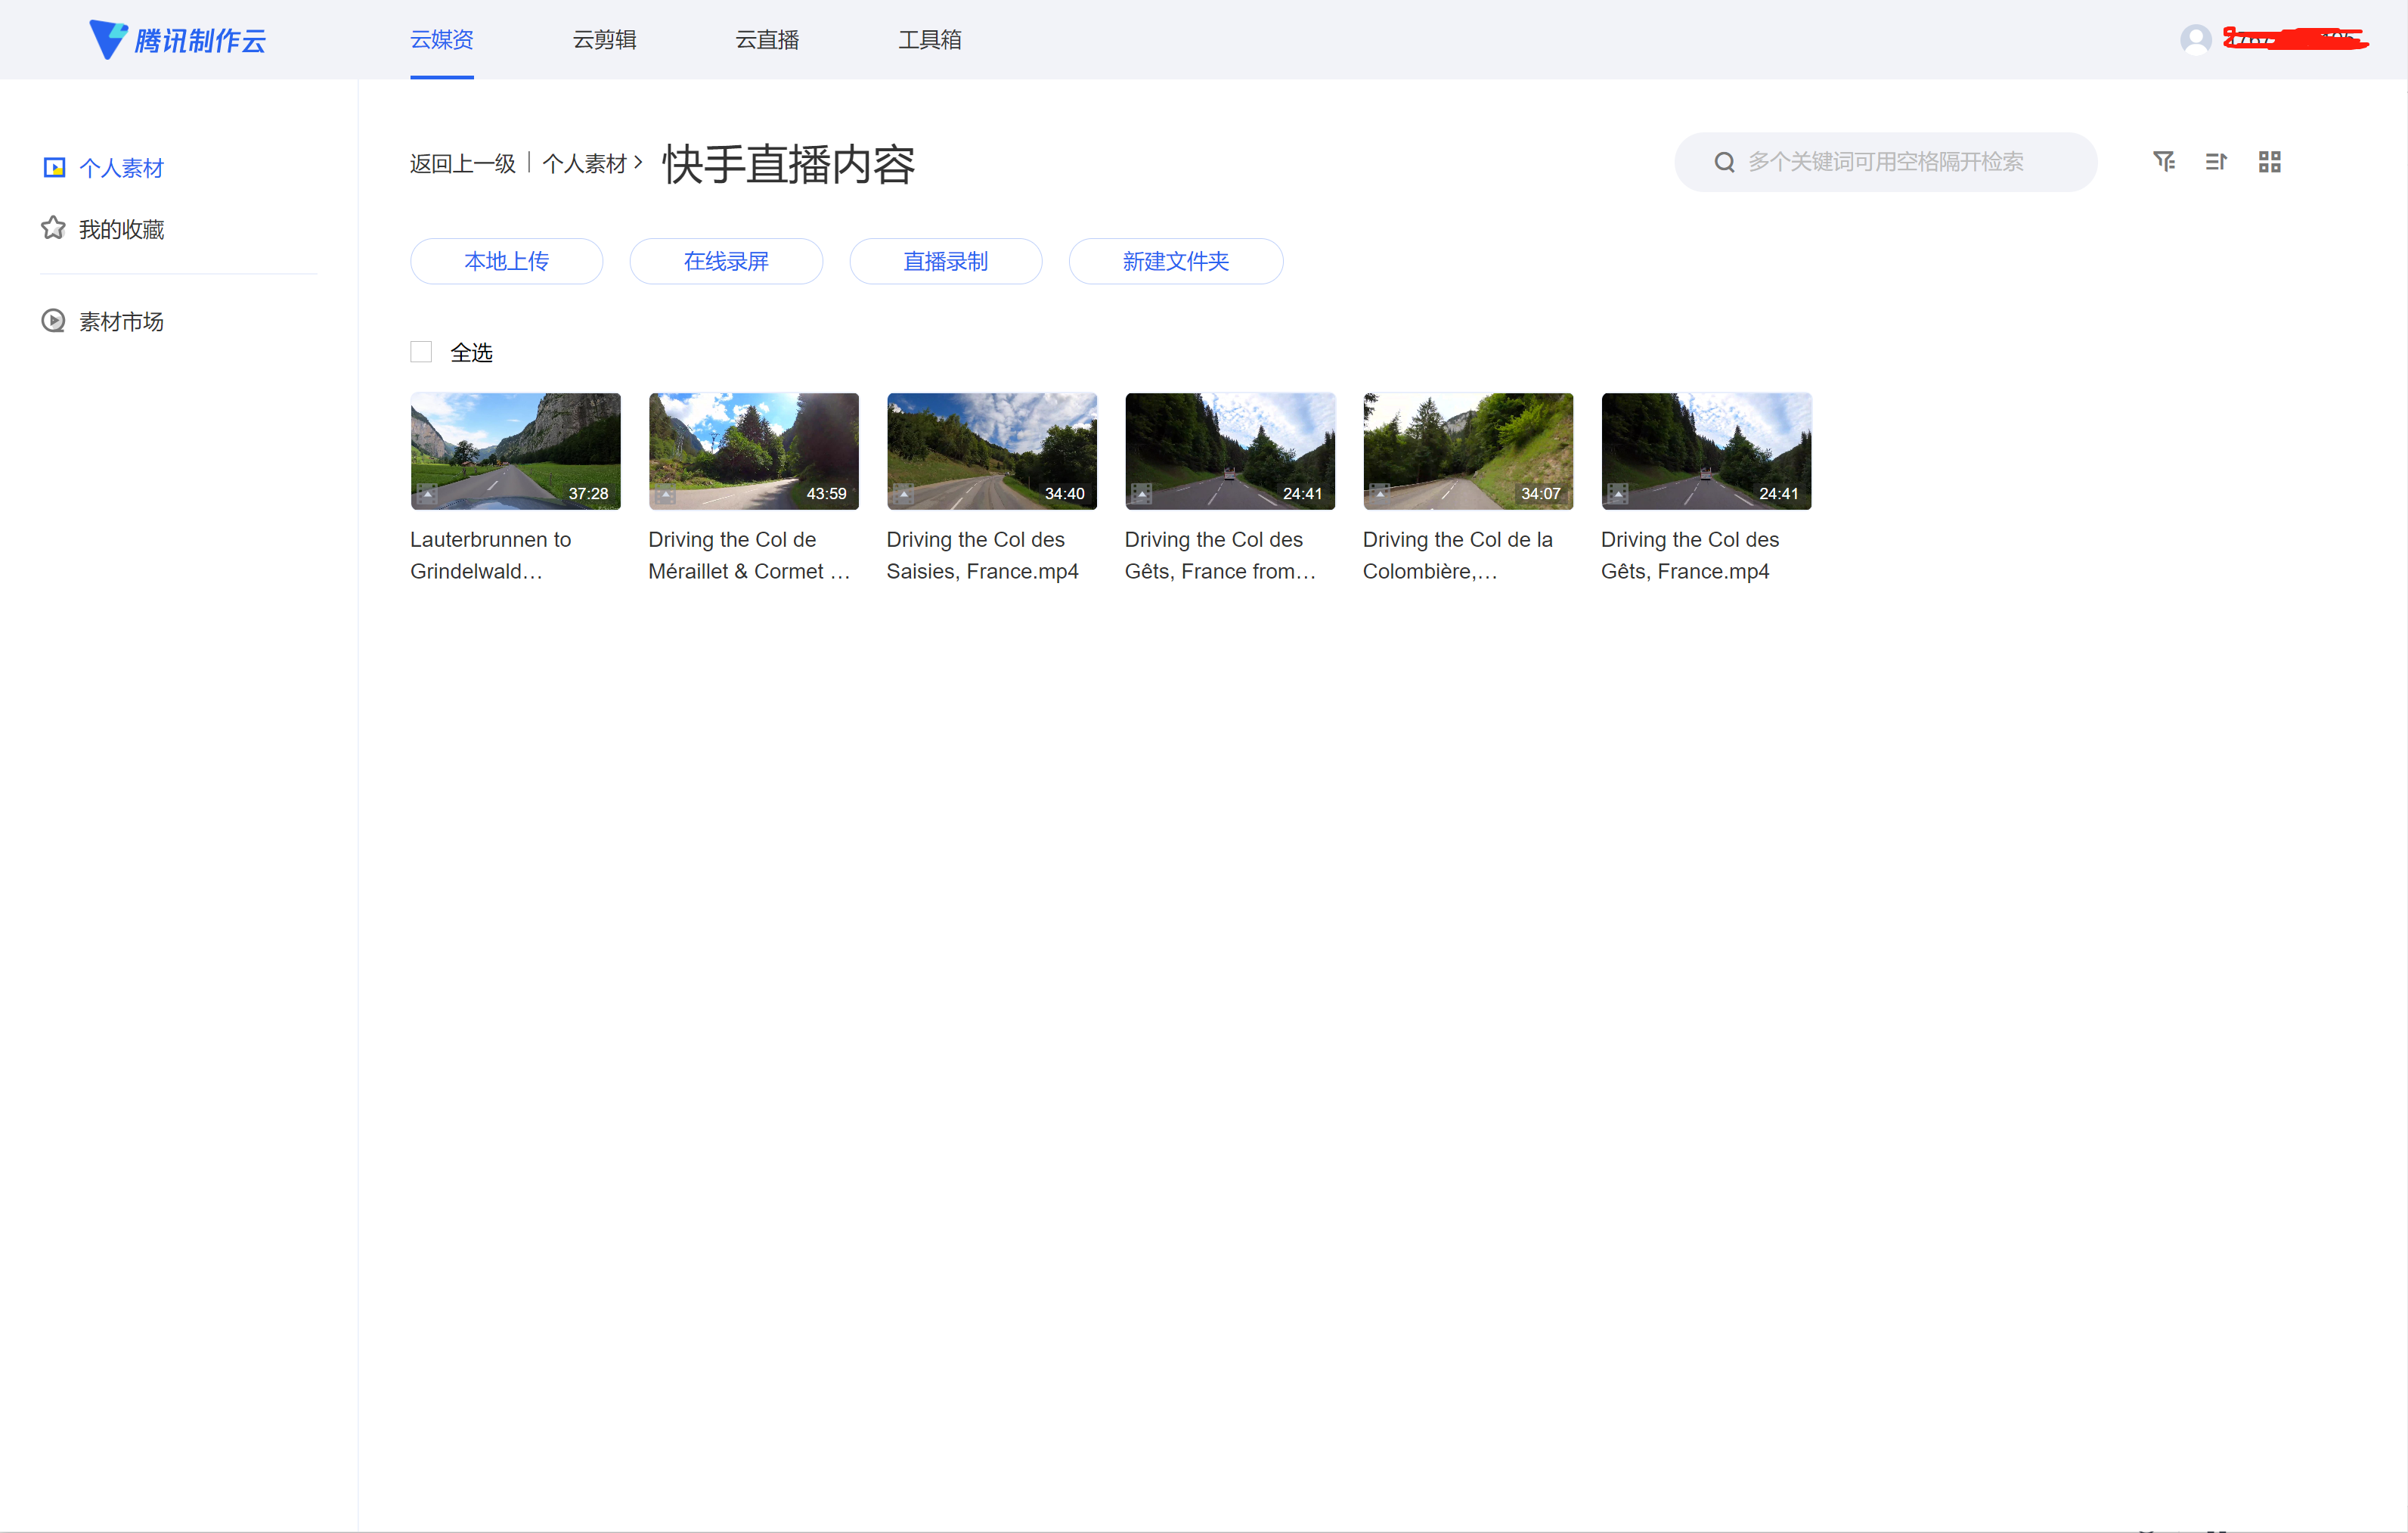Switch to 云剪辑 tab
Viewport: 2408px width, 1533px height.
(x=604, y=40)
